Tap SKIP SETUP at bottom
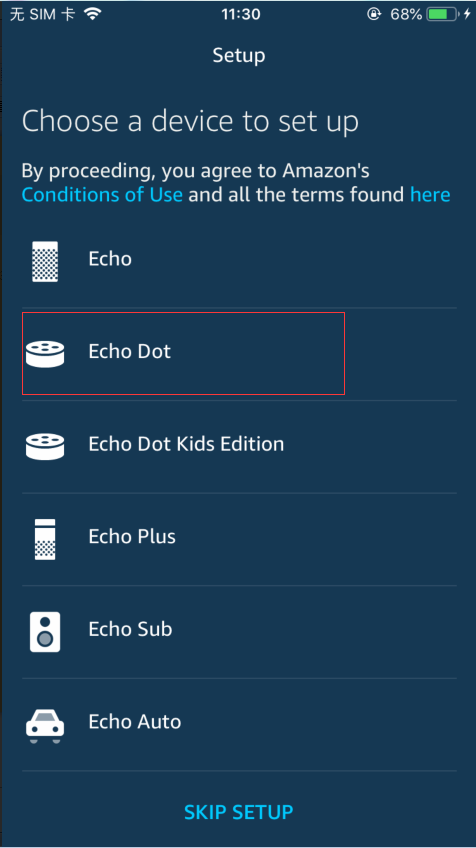 click(239, 812)
